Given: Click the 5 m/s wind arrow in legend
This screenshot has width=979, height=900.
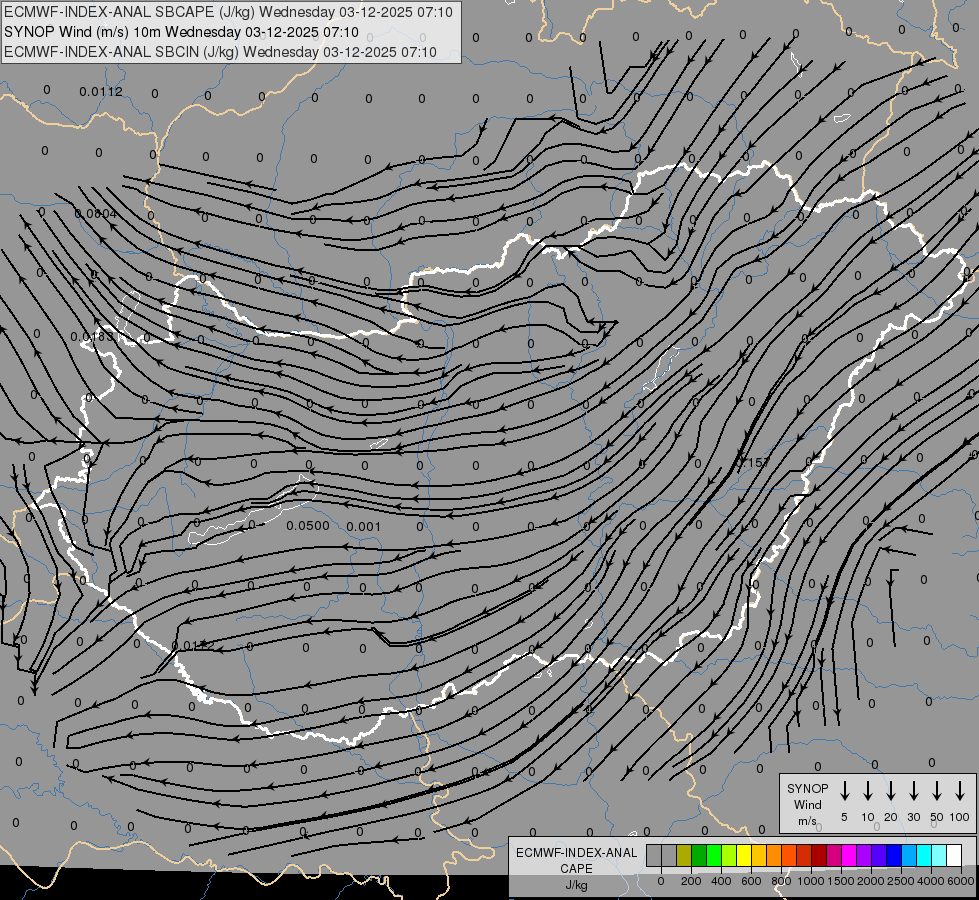Looking at the screenshot, I should click(844, 790).
